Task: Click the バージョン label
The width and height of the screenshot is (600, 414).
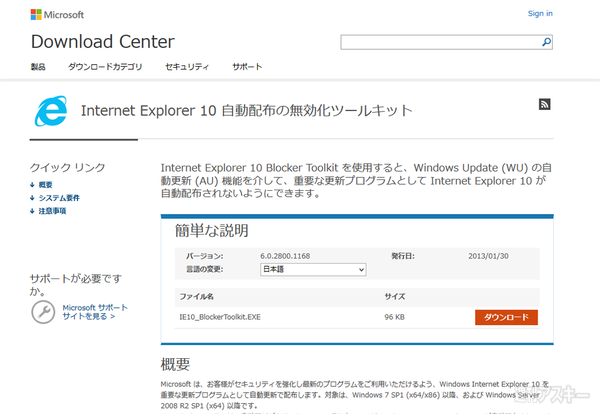Action: [x=205, y=256]
